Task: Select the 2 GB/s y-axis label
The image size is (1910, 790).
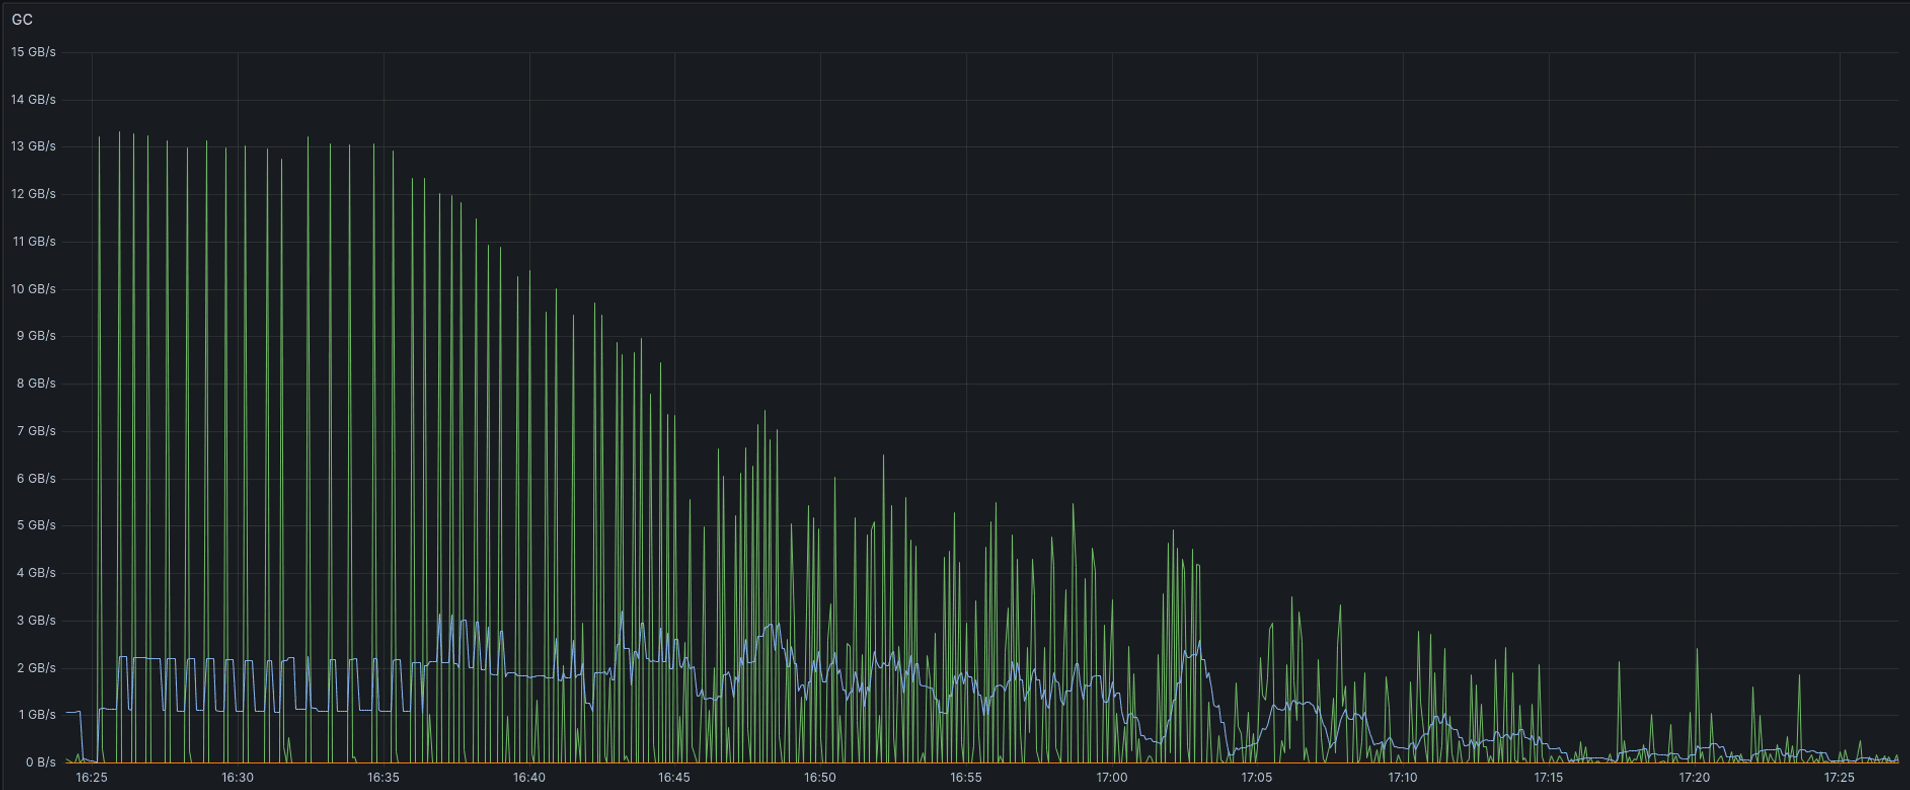Action: coord(36,668)
